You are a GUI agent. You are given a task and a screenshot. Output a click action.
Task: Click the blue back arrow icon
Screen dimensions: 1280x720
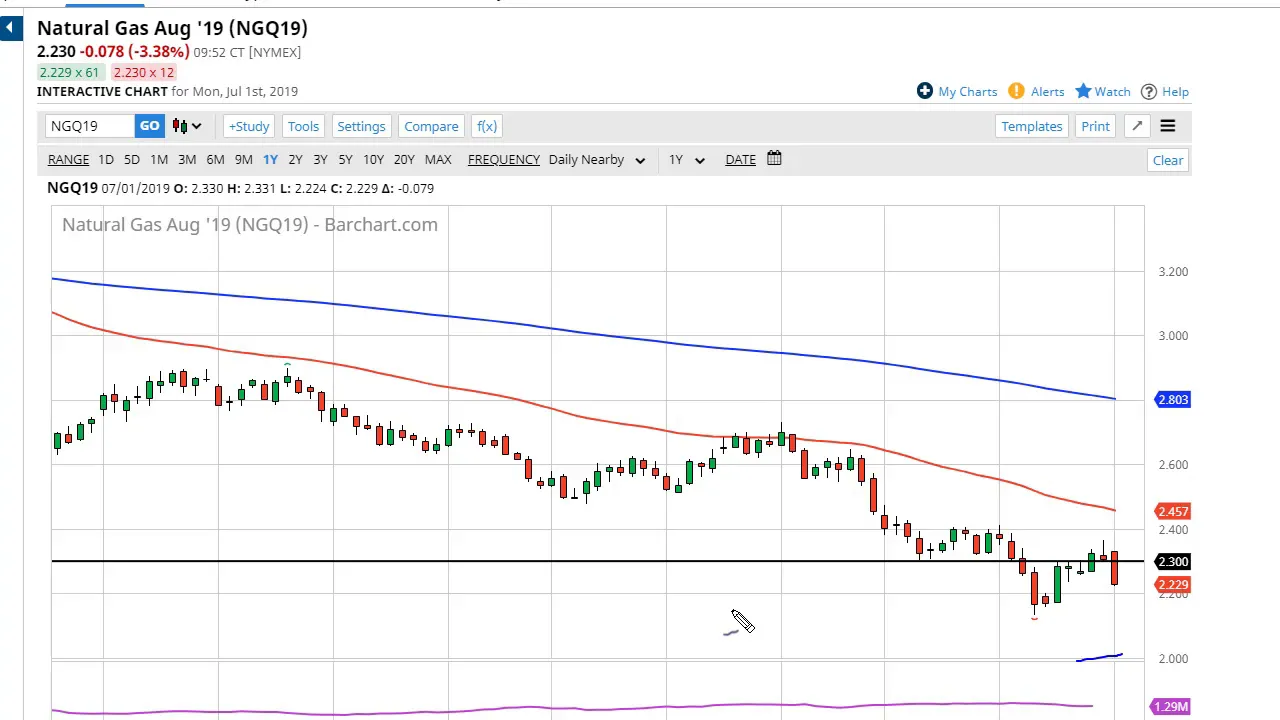pos(11,28)
